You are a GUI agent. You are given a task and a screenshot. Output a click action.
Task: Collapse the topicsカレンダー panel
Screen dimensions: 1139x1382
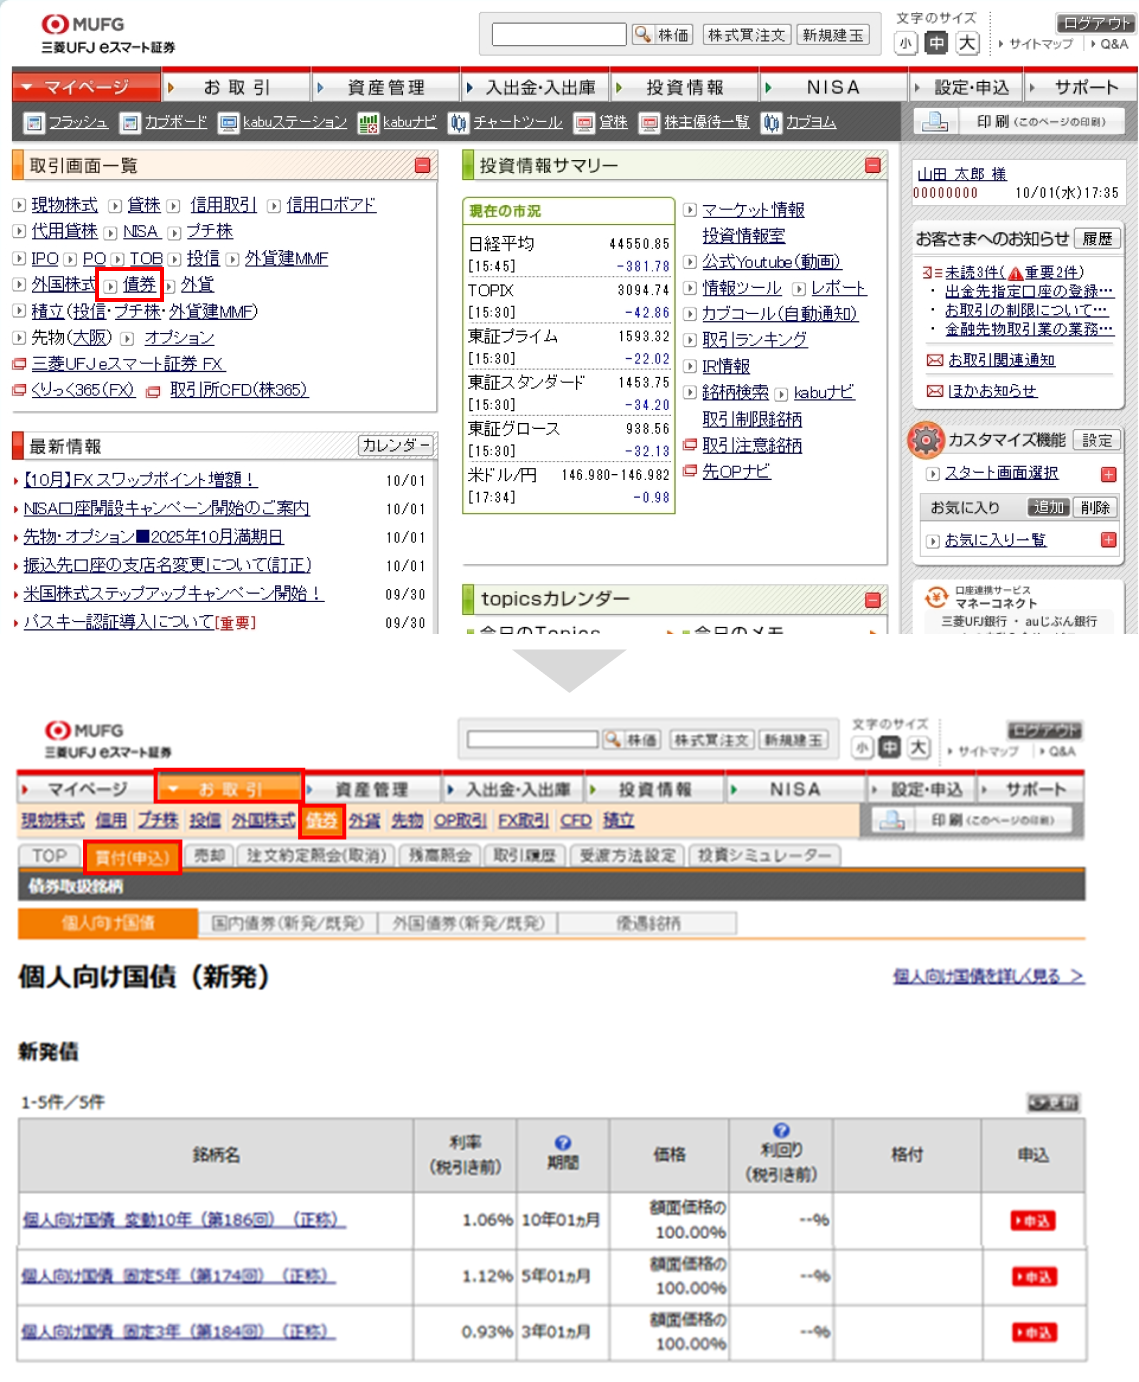[873, 600]
